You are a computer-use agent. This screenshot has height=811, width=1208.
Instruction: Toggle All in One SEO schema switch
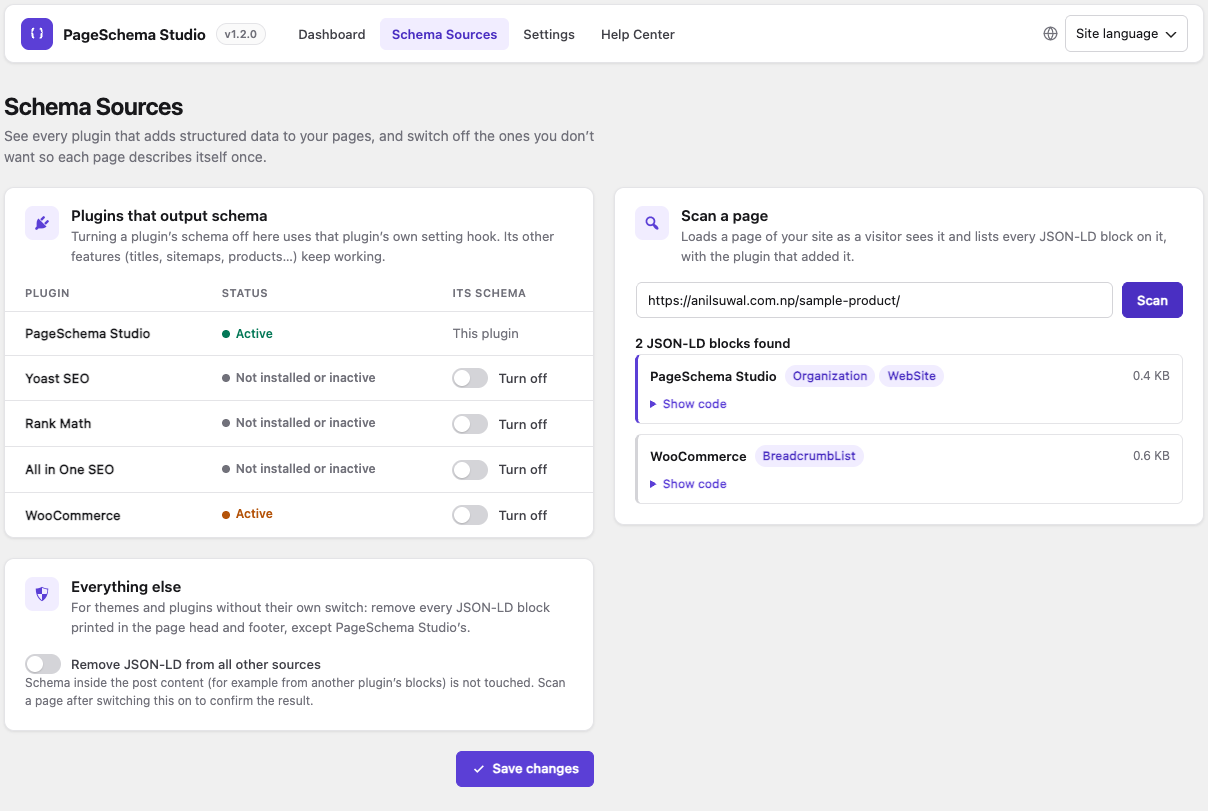point(470,469)
